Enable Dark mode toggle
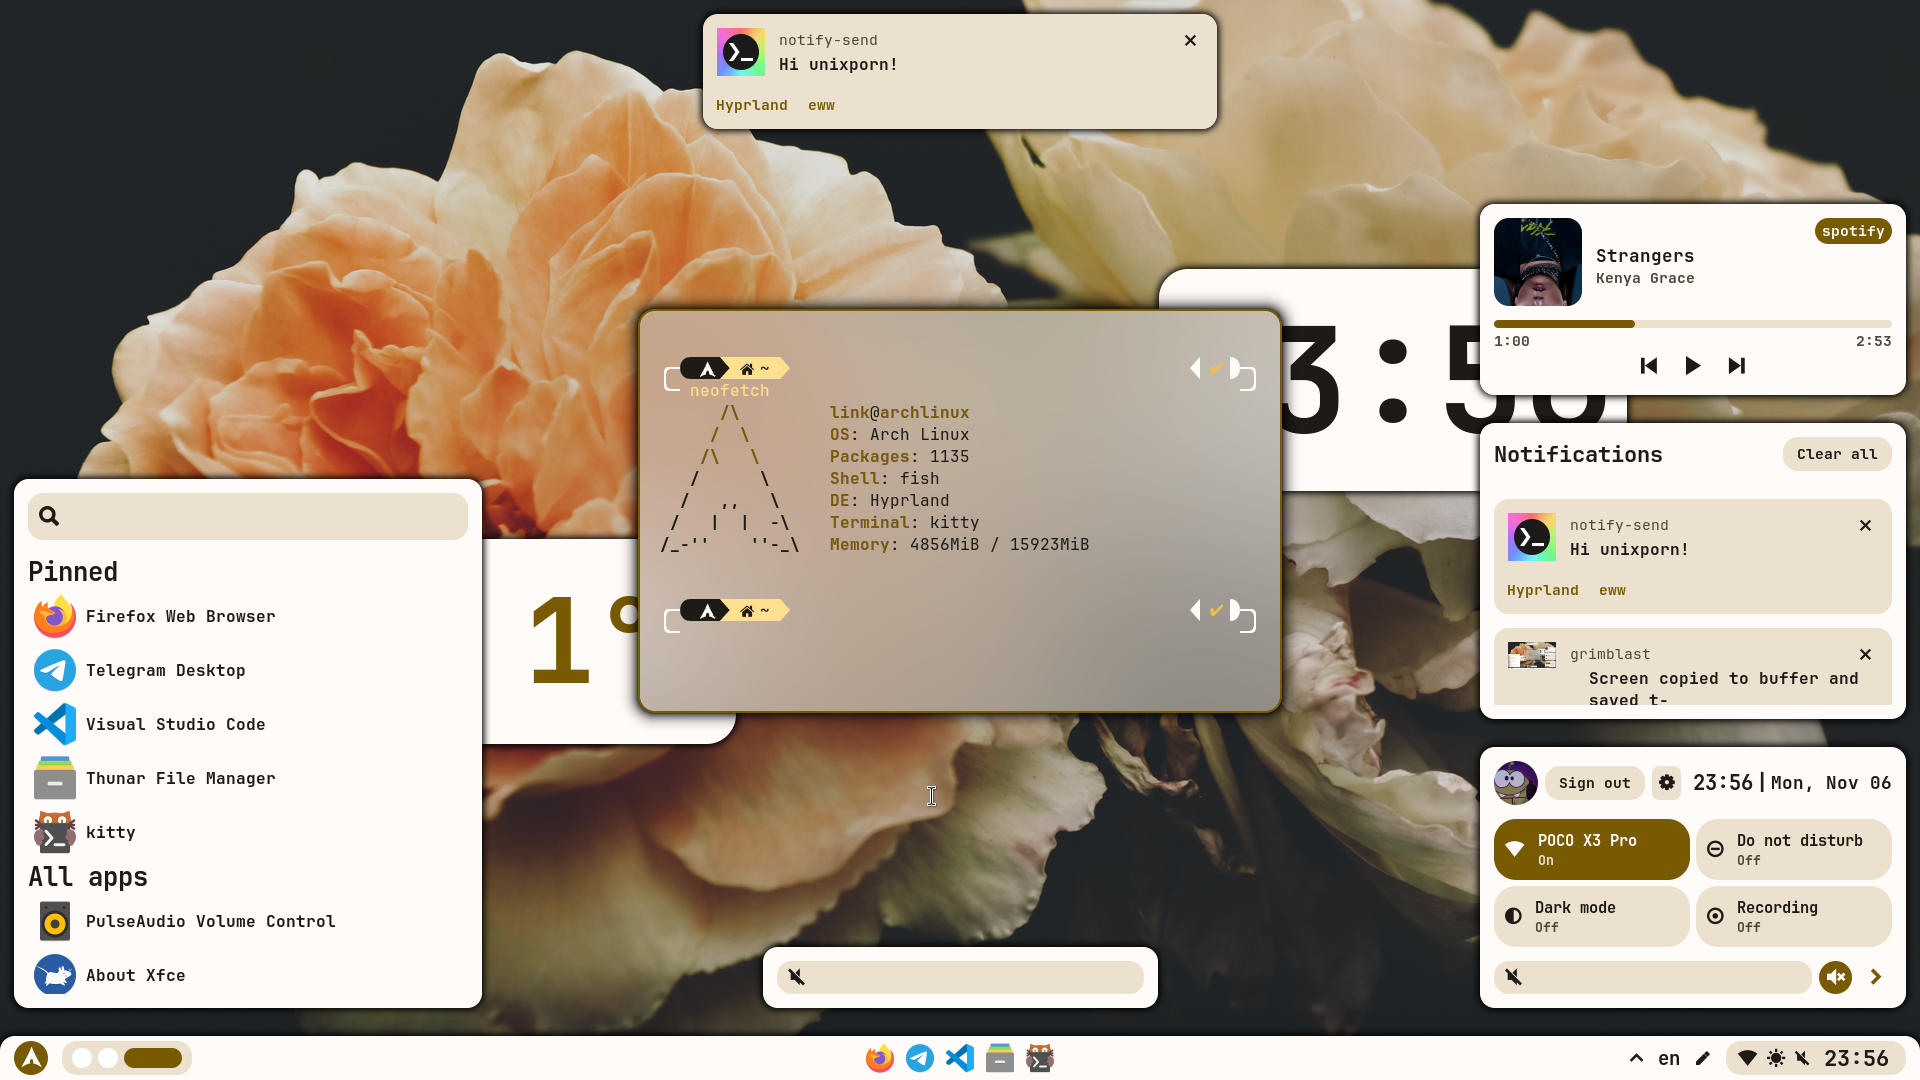 click(x=1591, y=916)
